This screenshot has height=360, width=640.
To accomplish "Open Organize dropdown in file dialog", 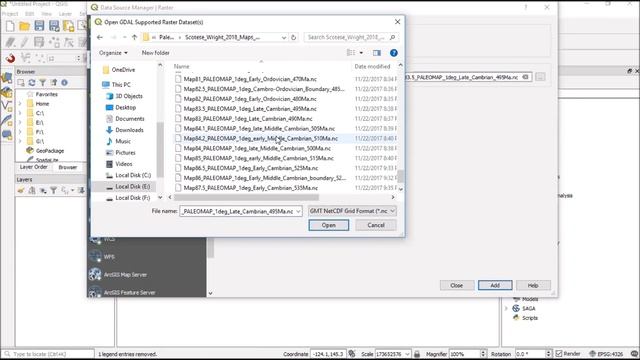I will point(113,53).
